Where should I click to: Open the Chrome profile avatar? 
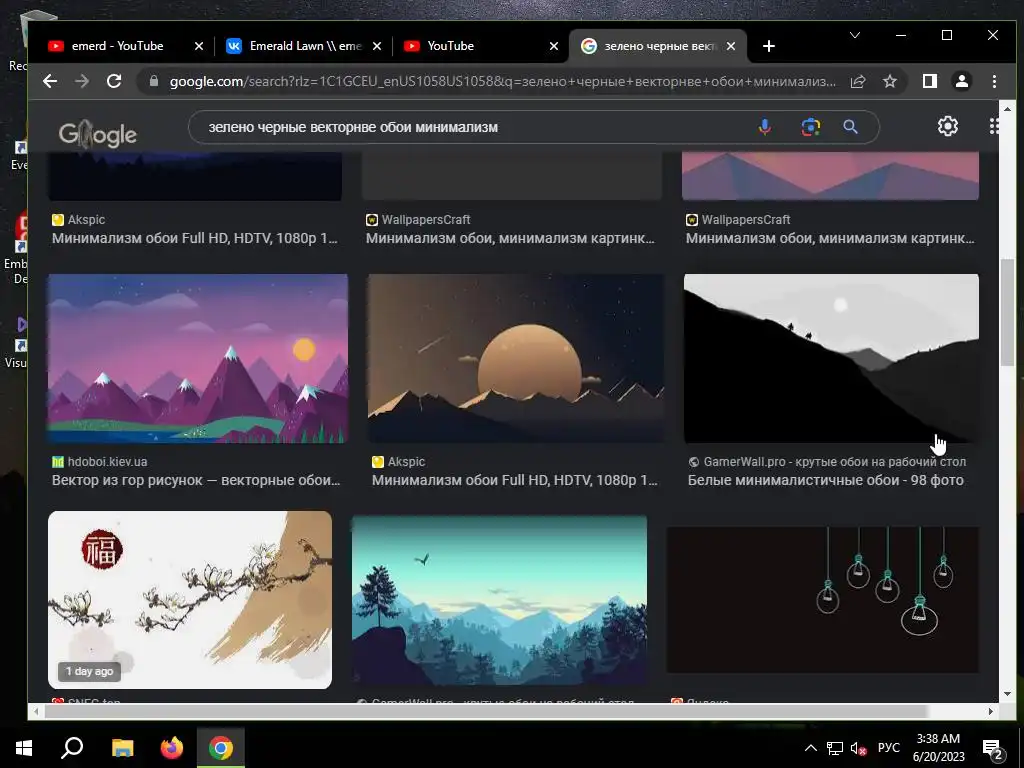click(961, 81)
